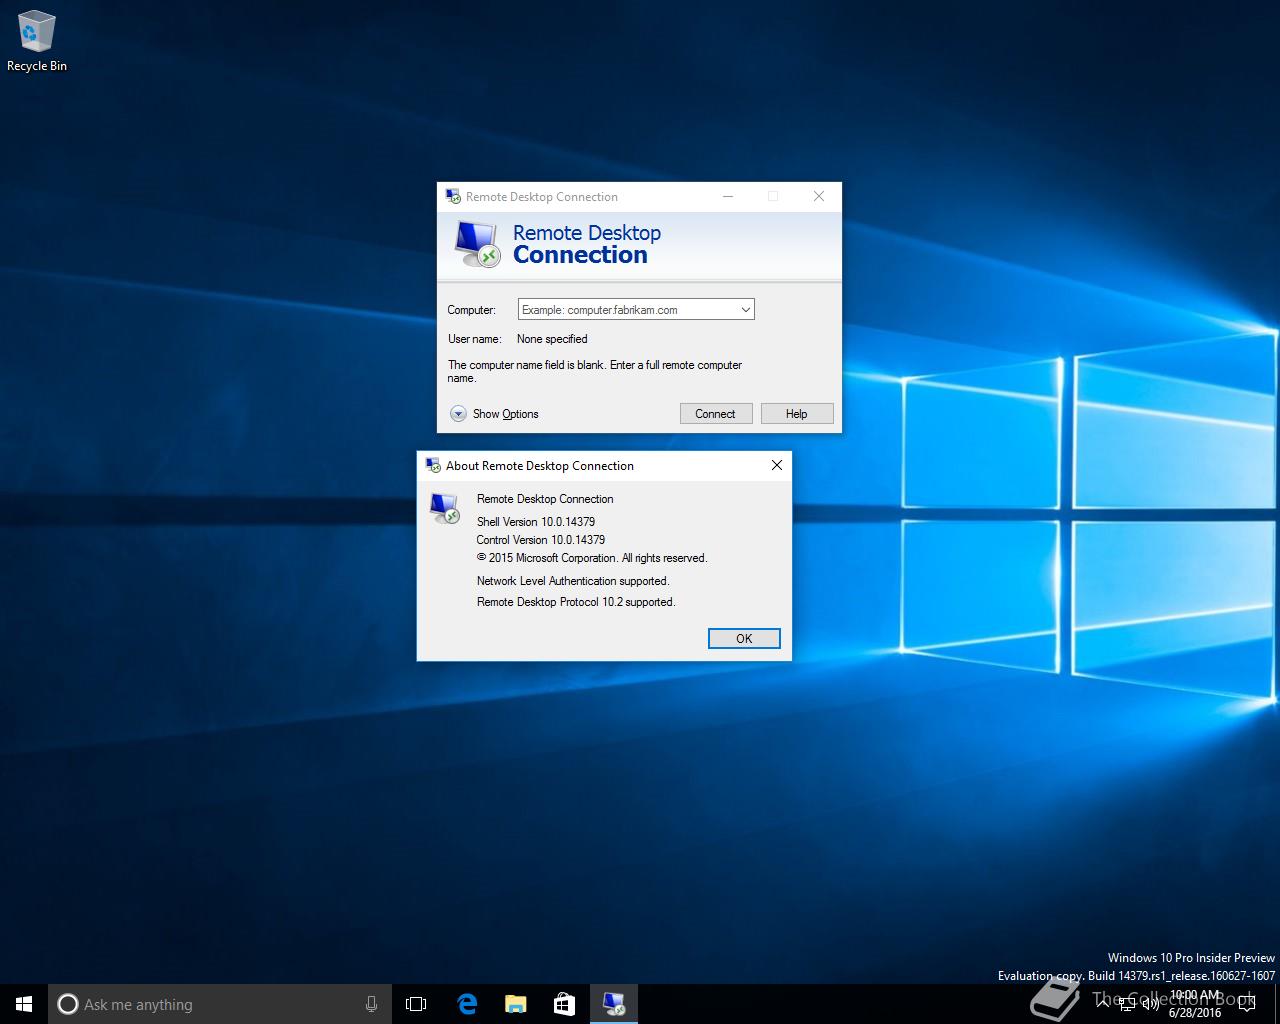This screenshot has width=1280, height=1024.
Task: Select Remote Desktop Connection taskbar icon
Action: pos(614,1004)
